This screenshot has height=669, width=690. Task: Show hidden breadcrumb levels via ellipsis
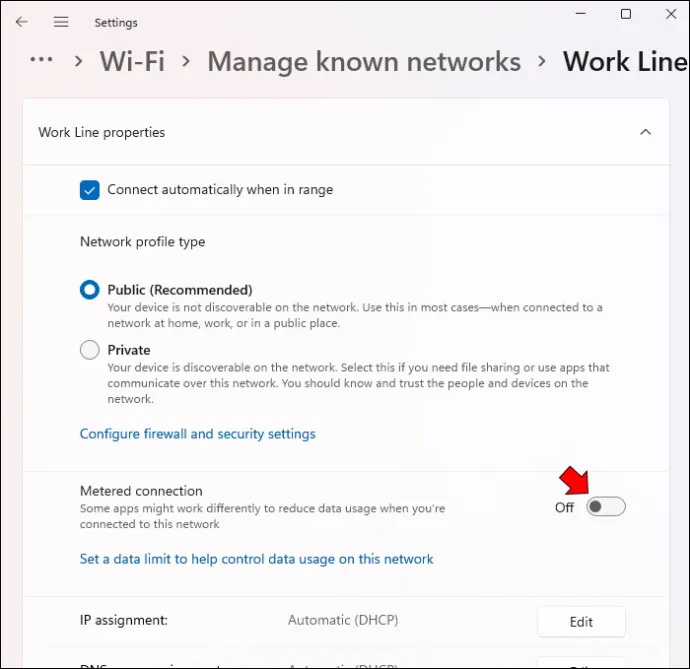click(x=41, y=59)
